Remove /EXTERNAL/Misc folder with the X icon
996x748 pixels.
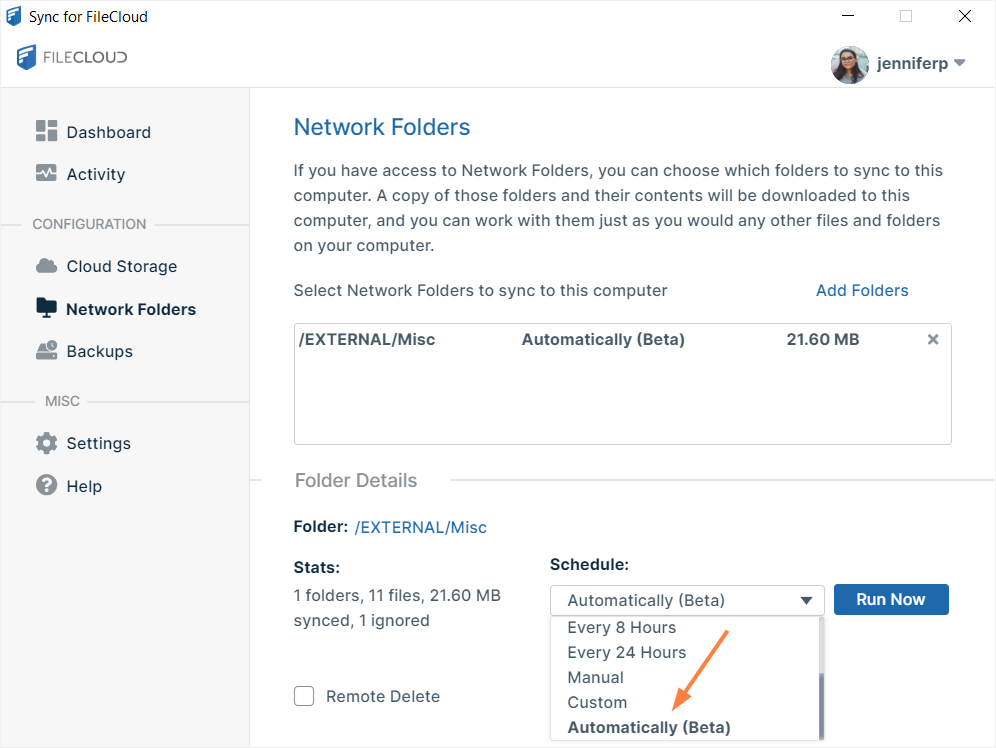pos(932,339)
